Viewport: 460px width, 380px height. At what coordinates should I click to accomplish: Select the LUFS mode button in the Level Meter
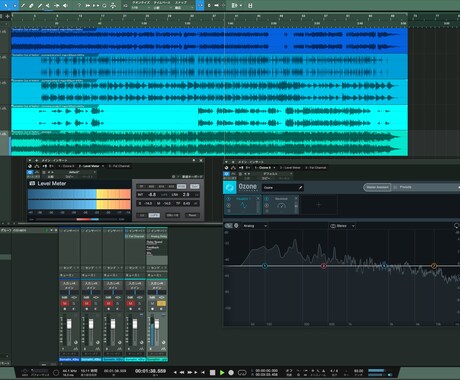[154, 215]
